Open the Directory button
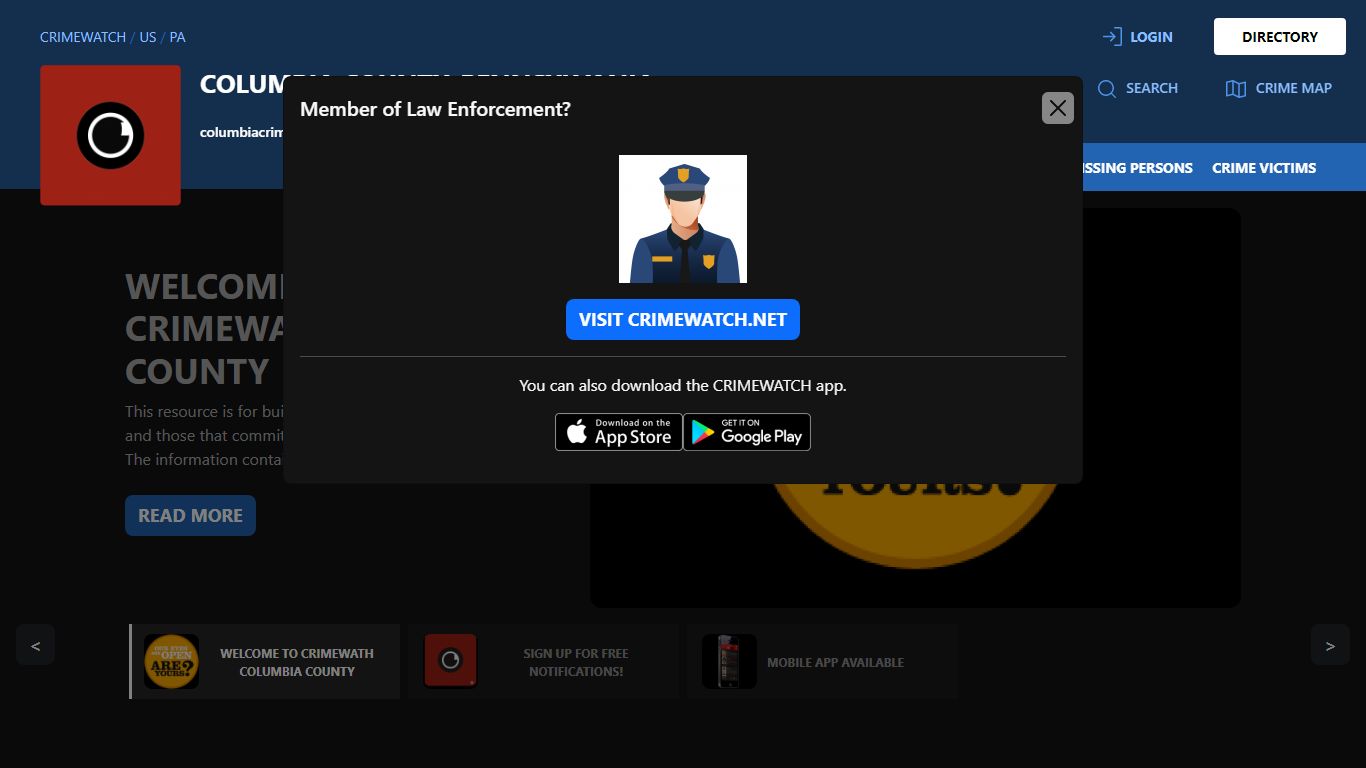 click(1280, 37)
